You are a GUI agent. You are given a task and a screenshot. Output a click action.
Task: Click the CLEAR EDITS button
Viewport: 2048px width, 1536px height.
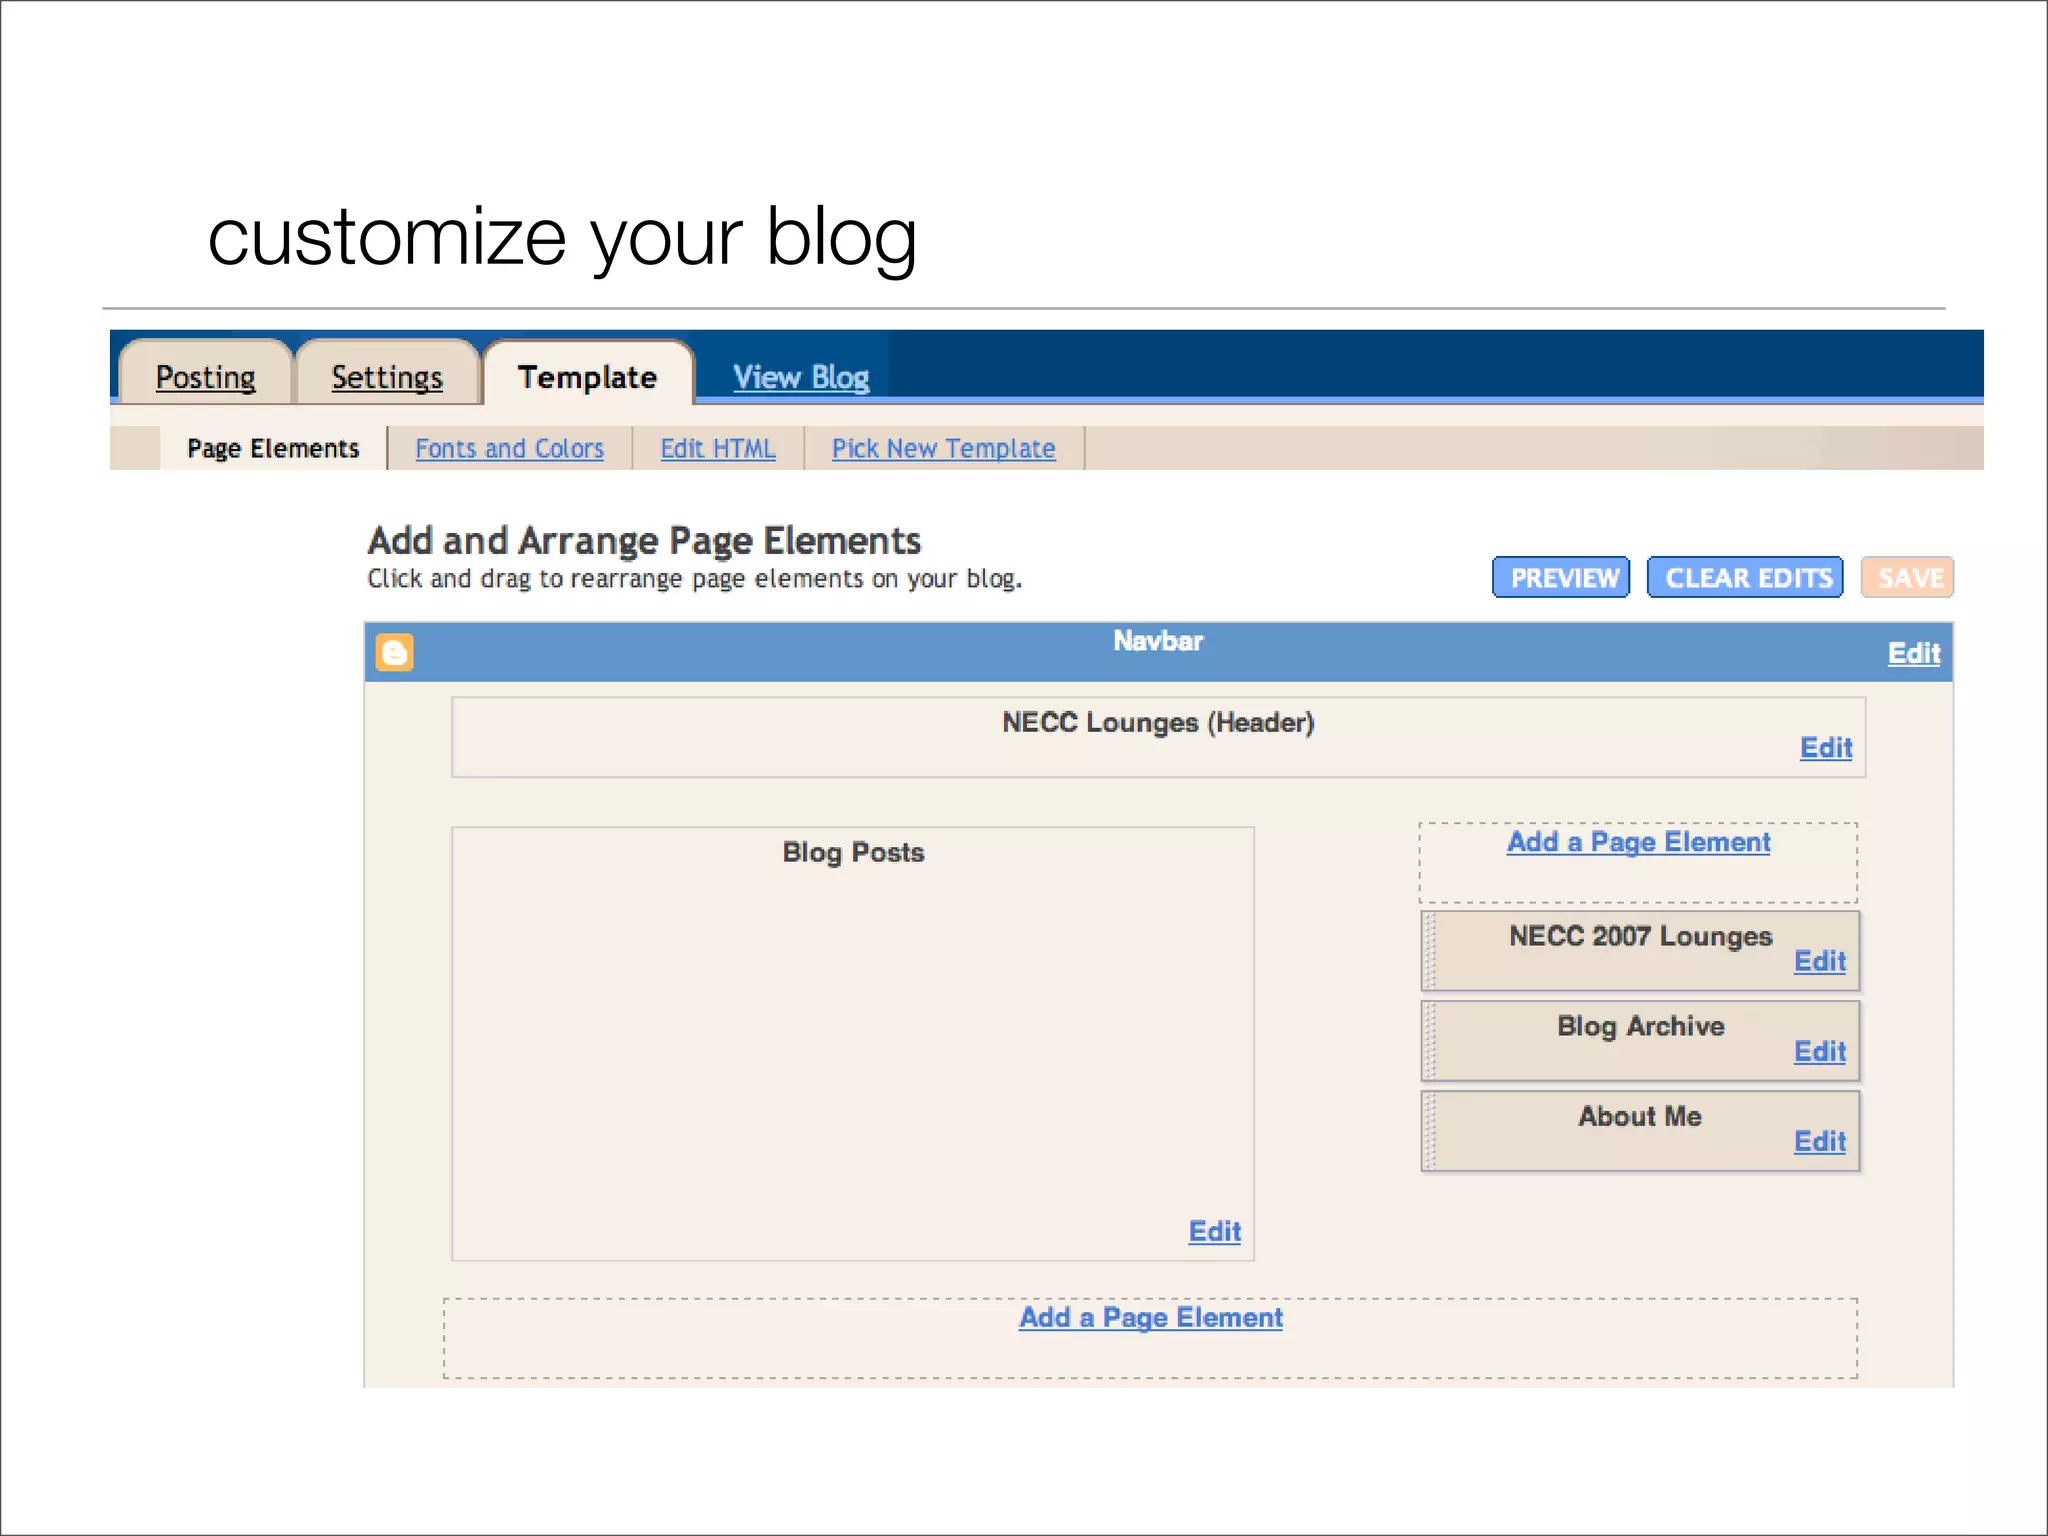[x=1745, y=577]
